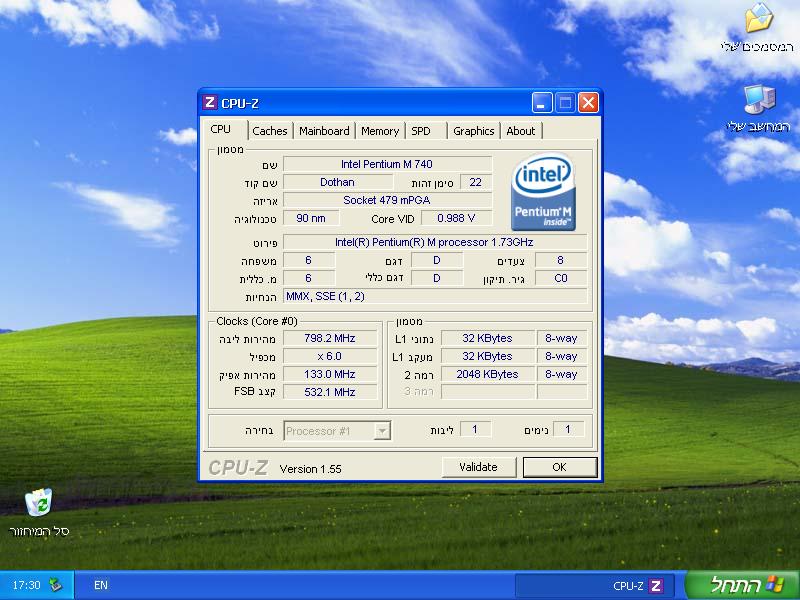
Task: Click the 532.1 MHz FSB value
Action: point(330,392)
